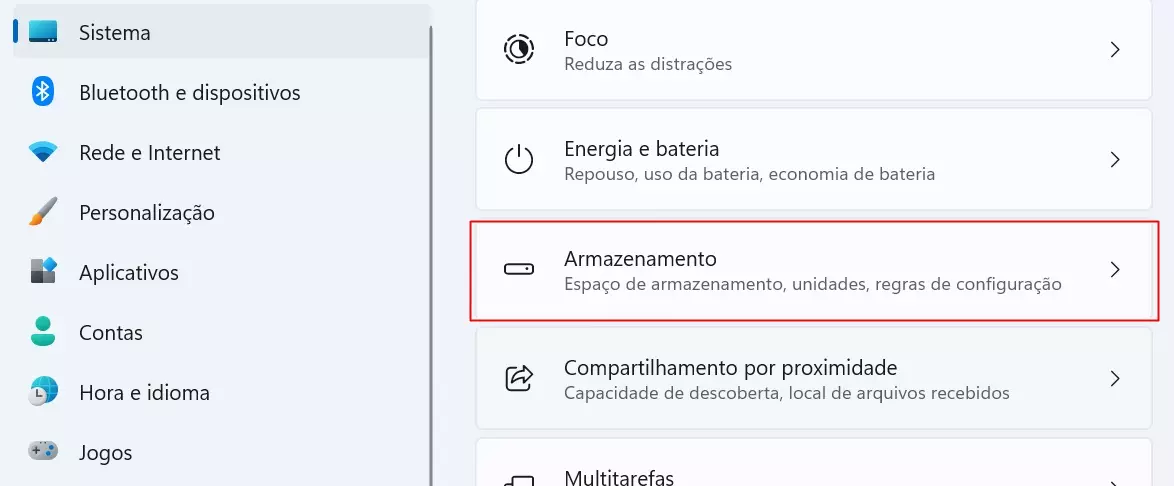Click the paintbrush Personalização icon
The width and height of the screenshot is (1174, 486).
point(43,212)
